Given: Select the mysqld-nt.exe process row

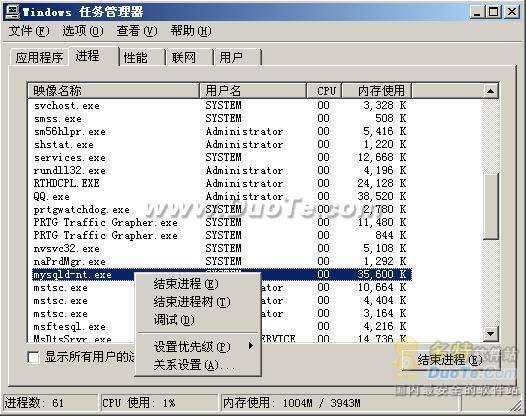Looking at the screenshot, I should [221, 275].
